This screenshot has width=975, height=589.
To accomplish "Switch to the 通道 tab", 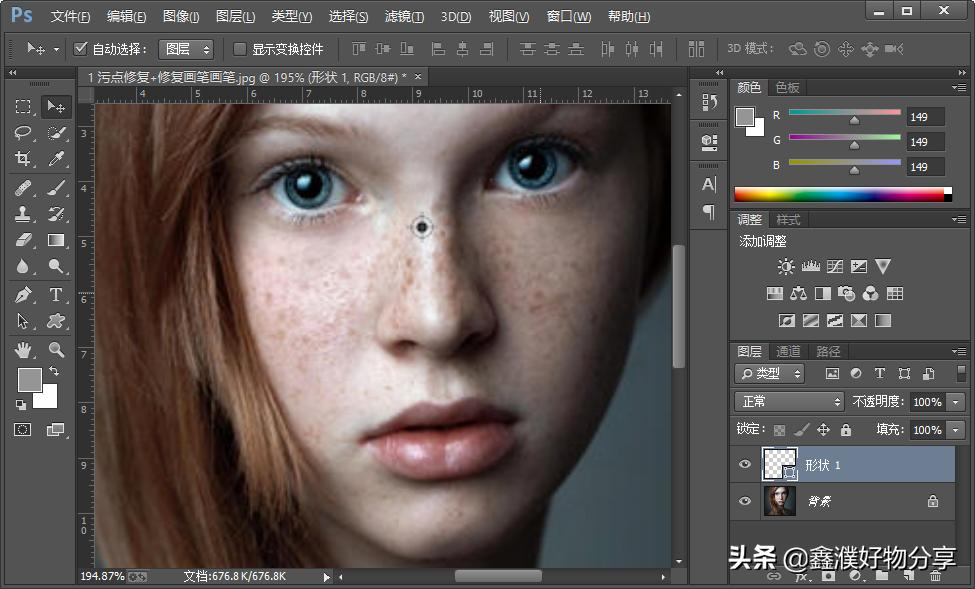I will (x=788, y=351).
